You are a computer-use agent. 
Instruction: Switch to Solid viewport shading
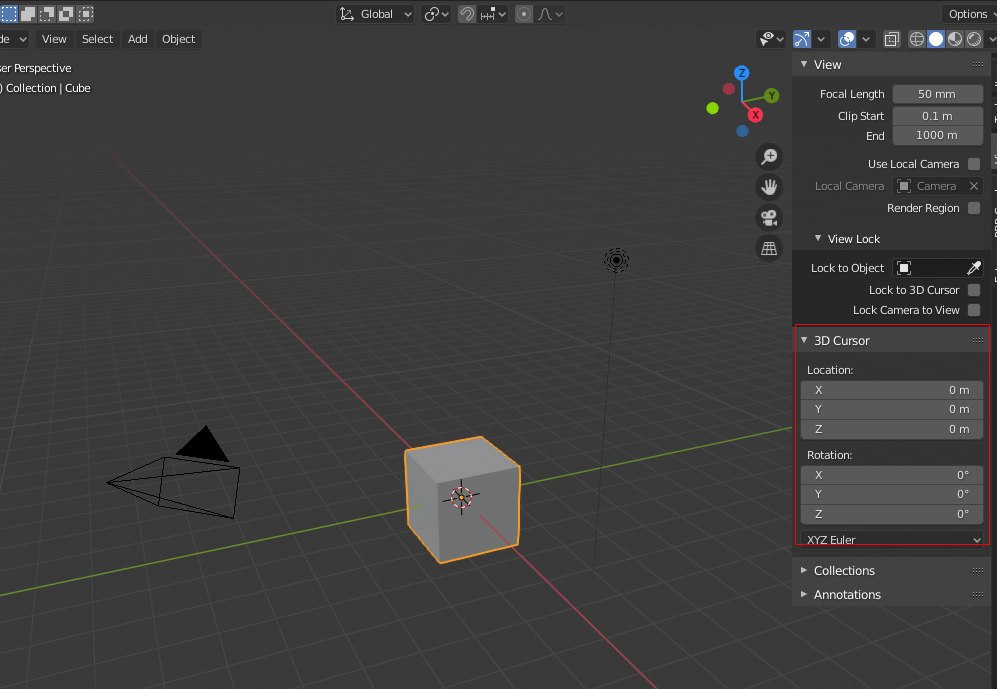click(935, 39)
